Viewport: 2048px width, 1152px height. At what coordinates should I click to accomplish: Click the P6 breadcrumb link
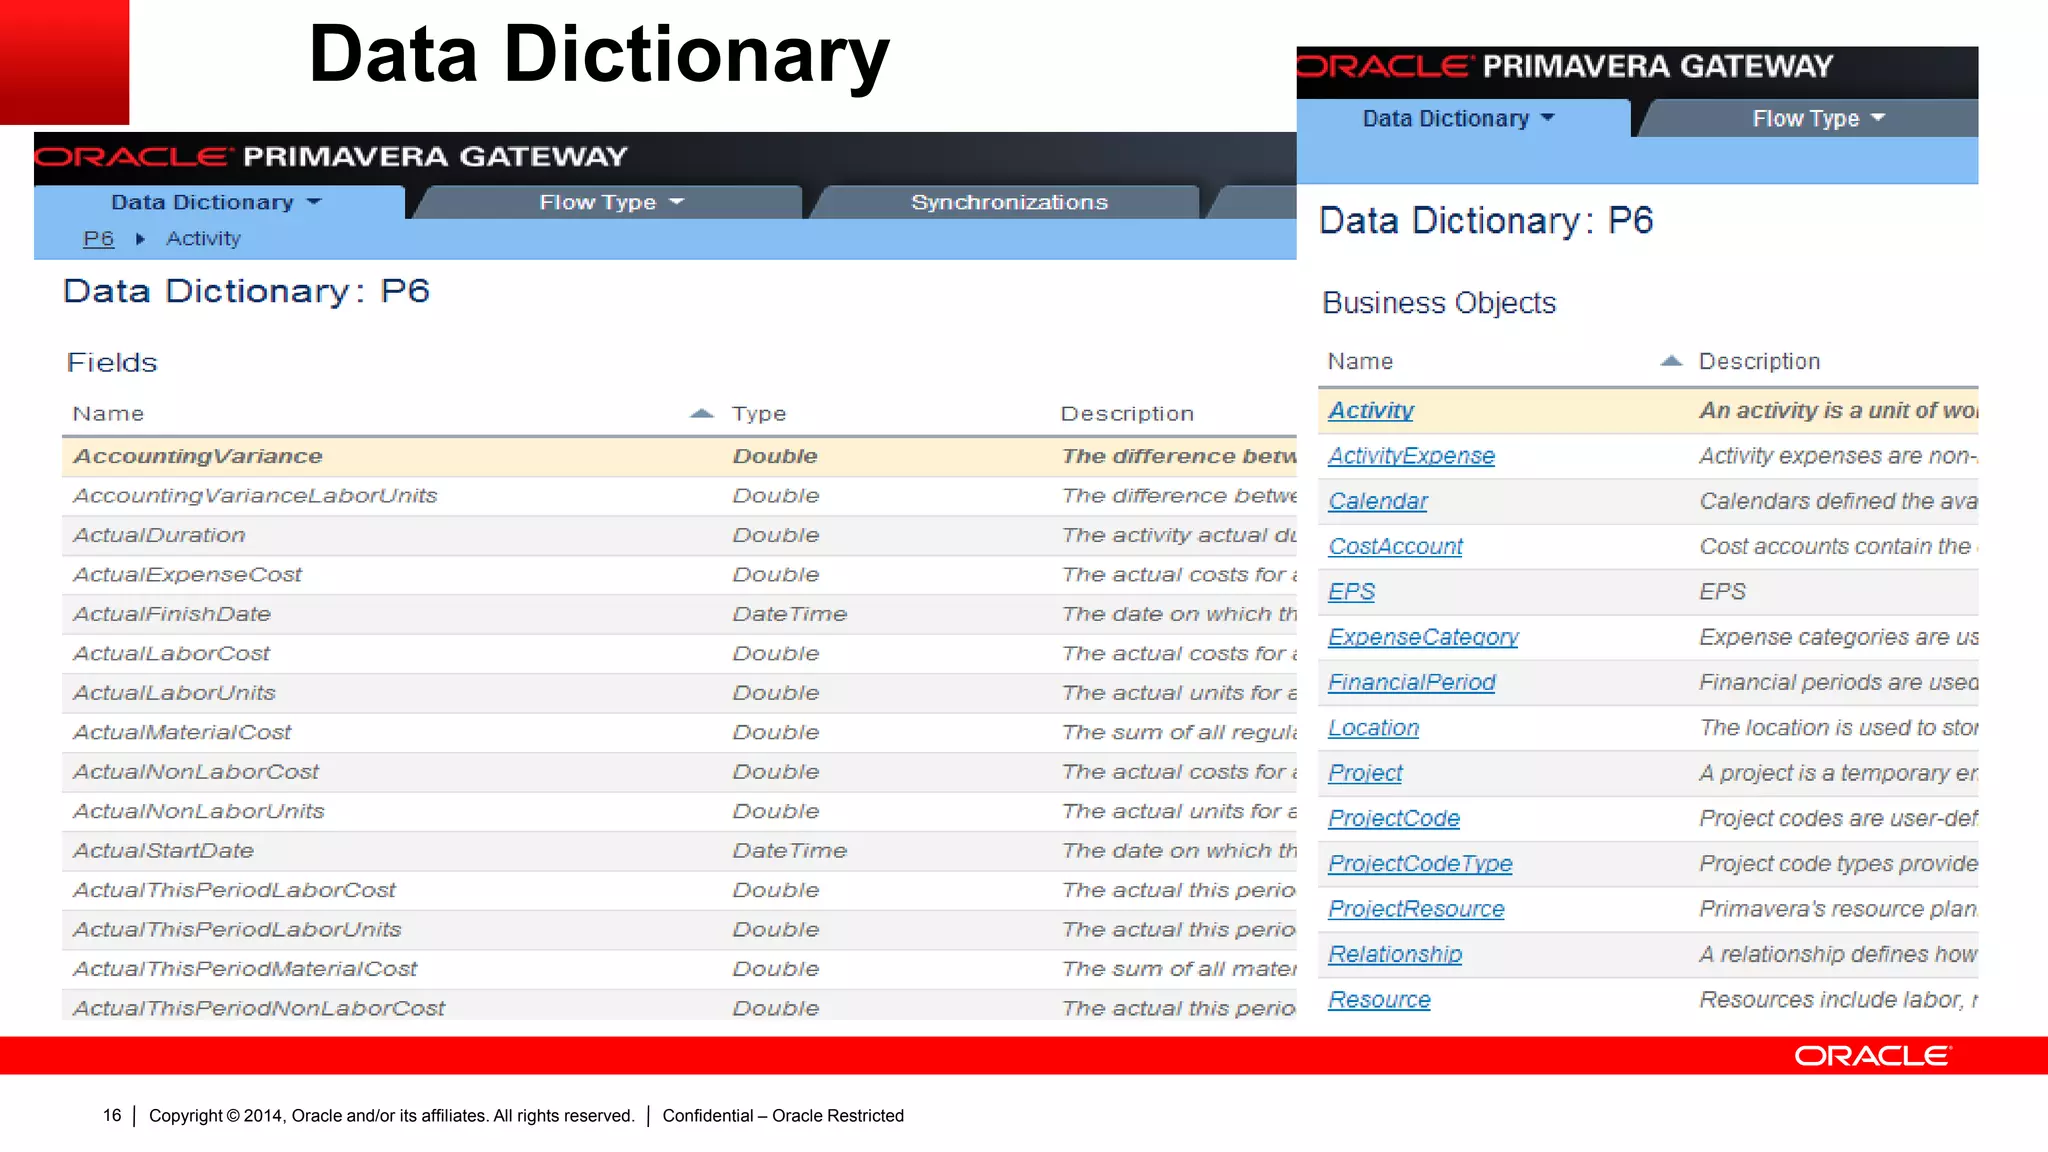click(98, 239)
